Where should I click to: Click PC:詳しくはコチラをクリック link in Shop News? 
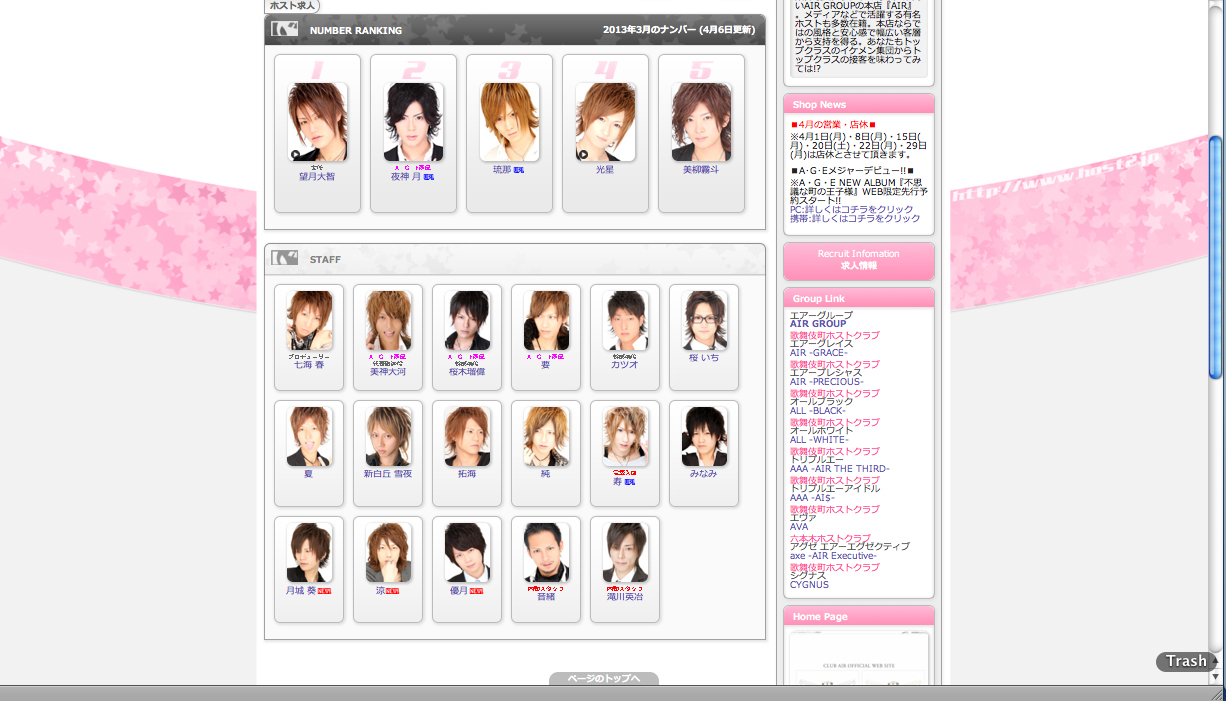pos(851,209)
